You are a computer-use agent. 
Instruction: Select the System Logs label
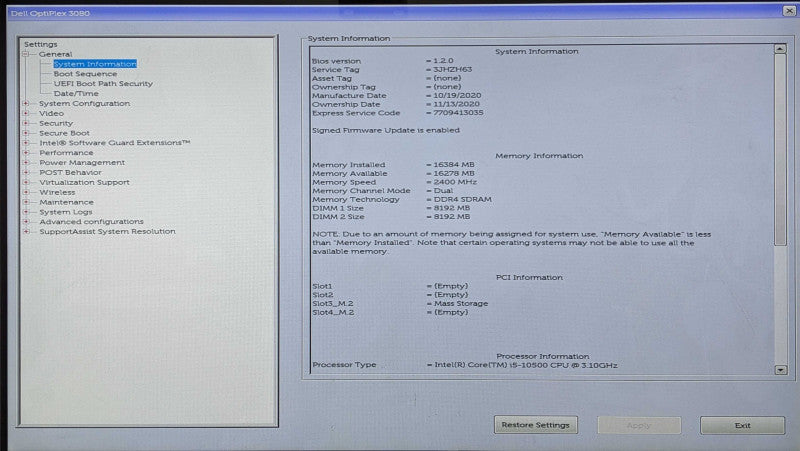(x=66, y=212)
